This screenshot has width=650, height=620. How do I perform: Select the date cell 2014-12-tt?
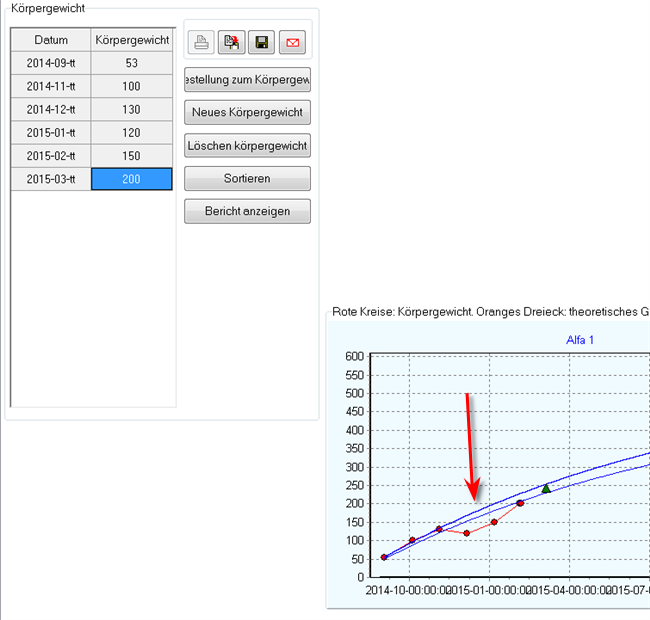[x=51, y=109]
